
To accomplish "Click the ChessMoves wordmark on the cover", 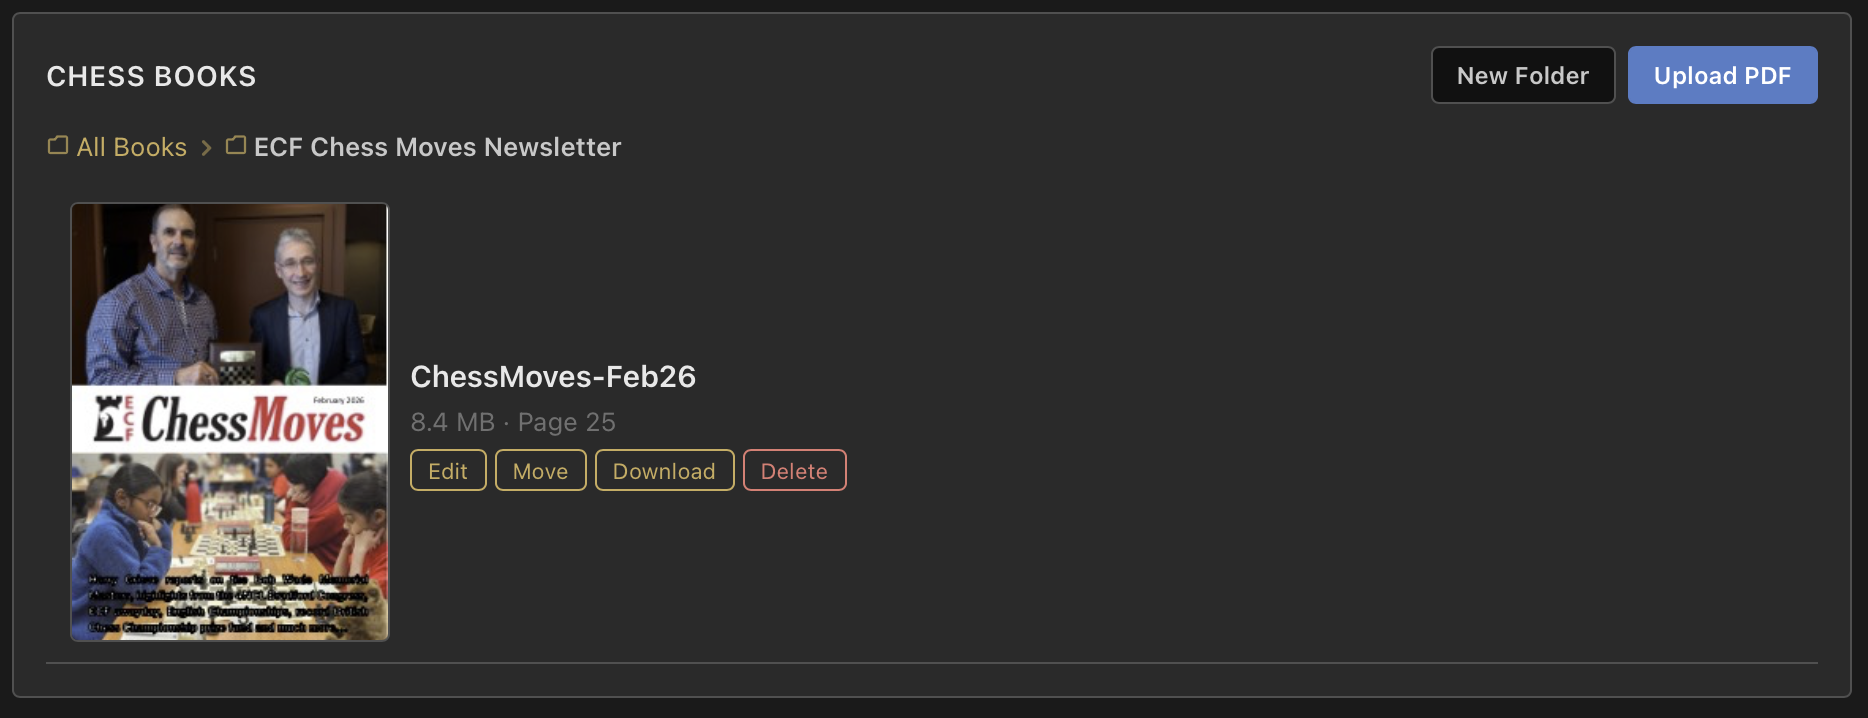I will 253,420.
